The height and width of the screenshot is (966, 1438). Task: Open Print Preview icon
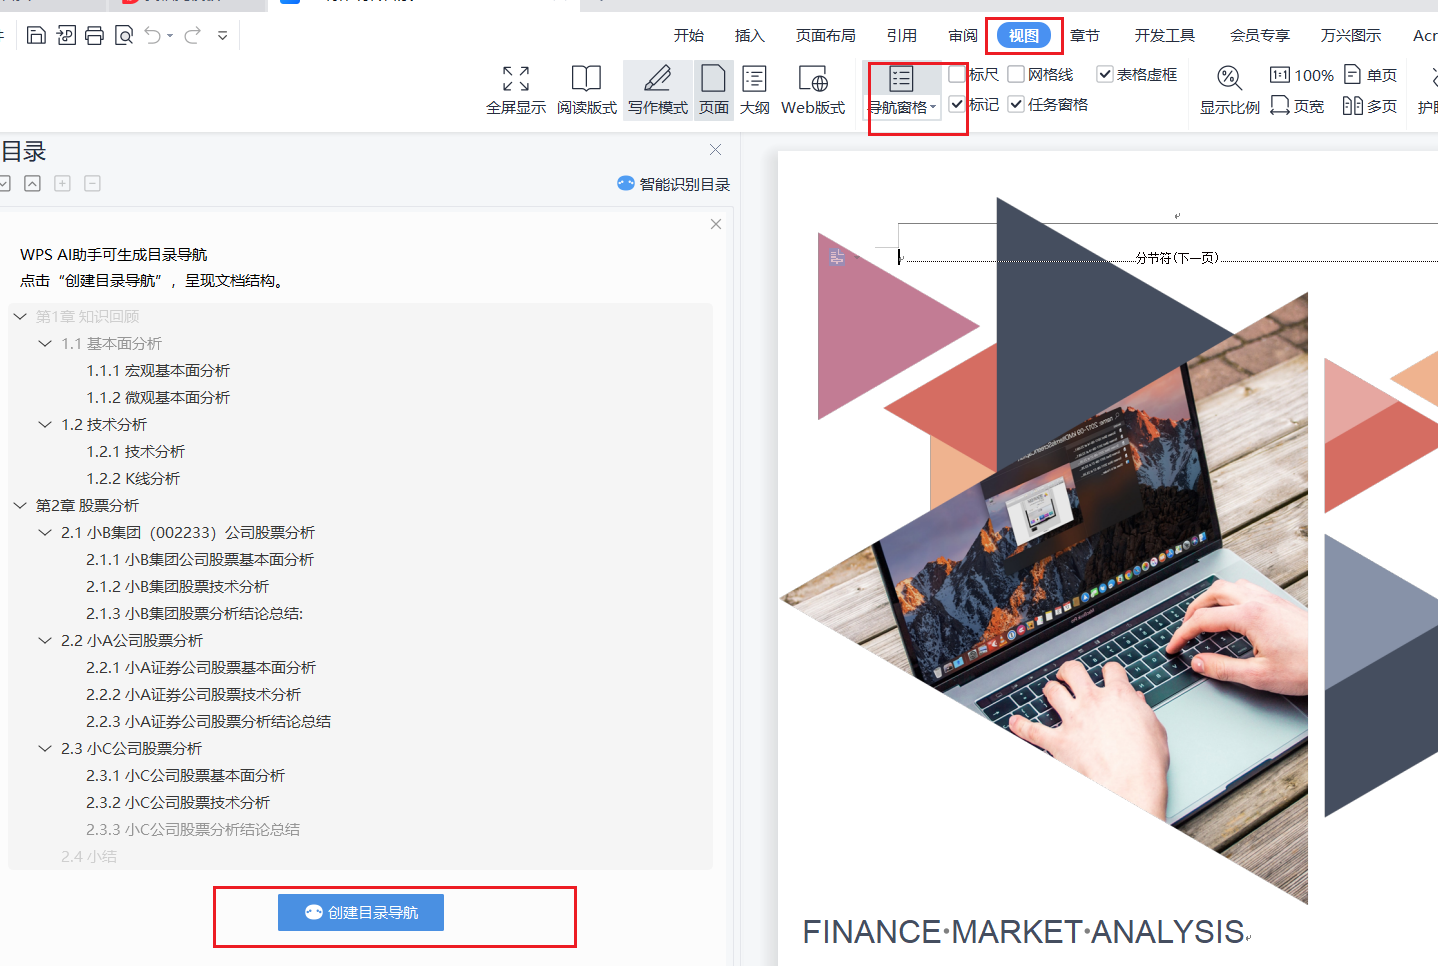(124, 36)
